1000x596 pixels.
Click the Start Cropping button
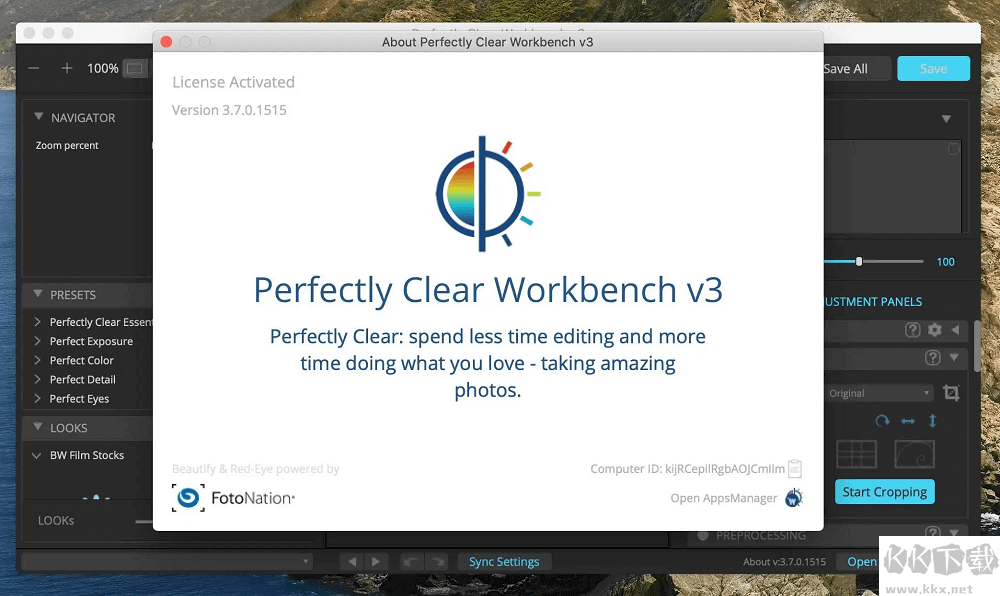coord(885,492)
